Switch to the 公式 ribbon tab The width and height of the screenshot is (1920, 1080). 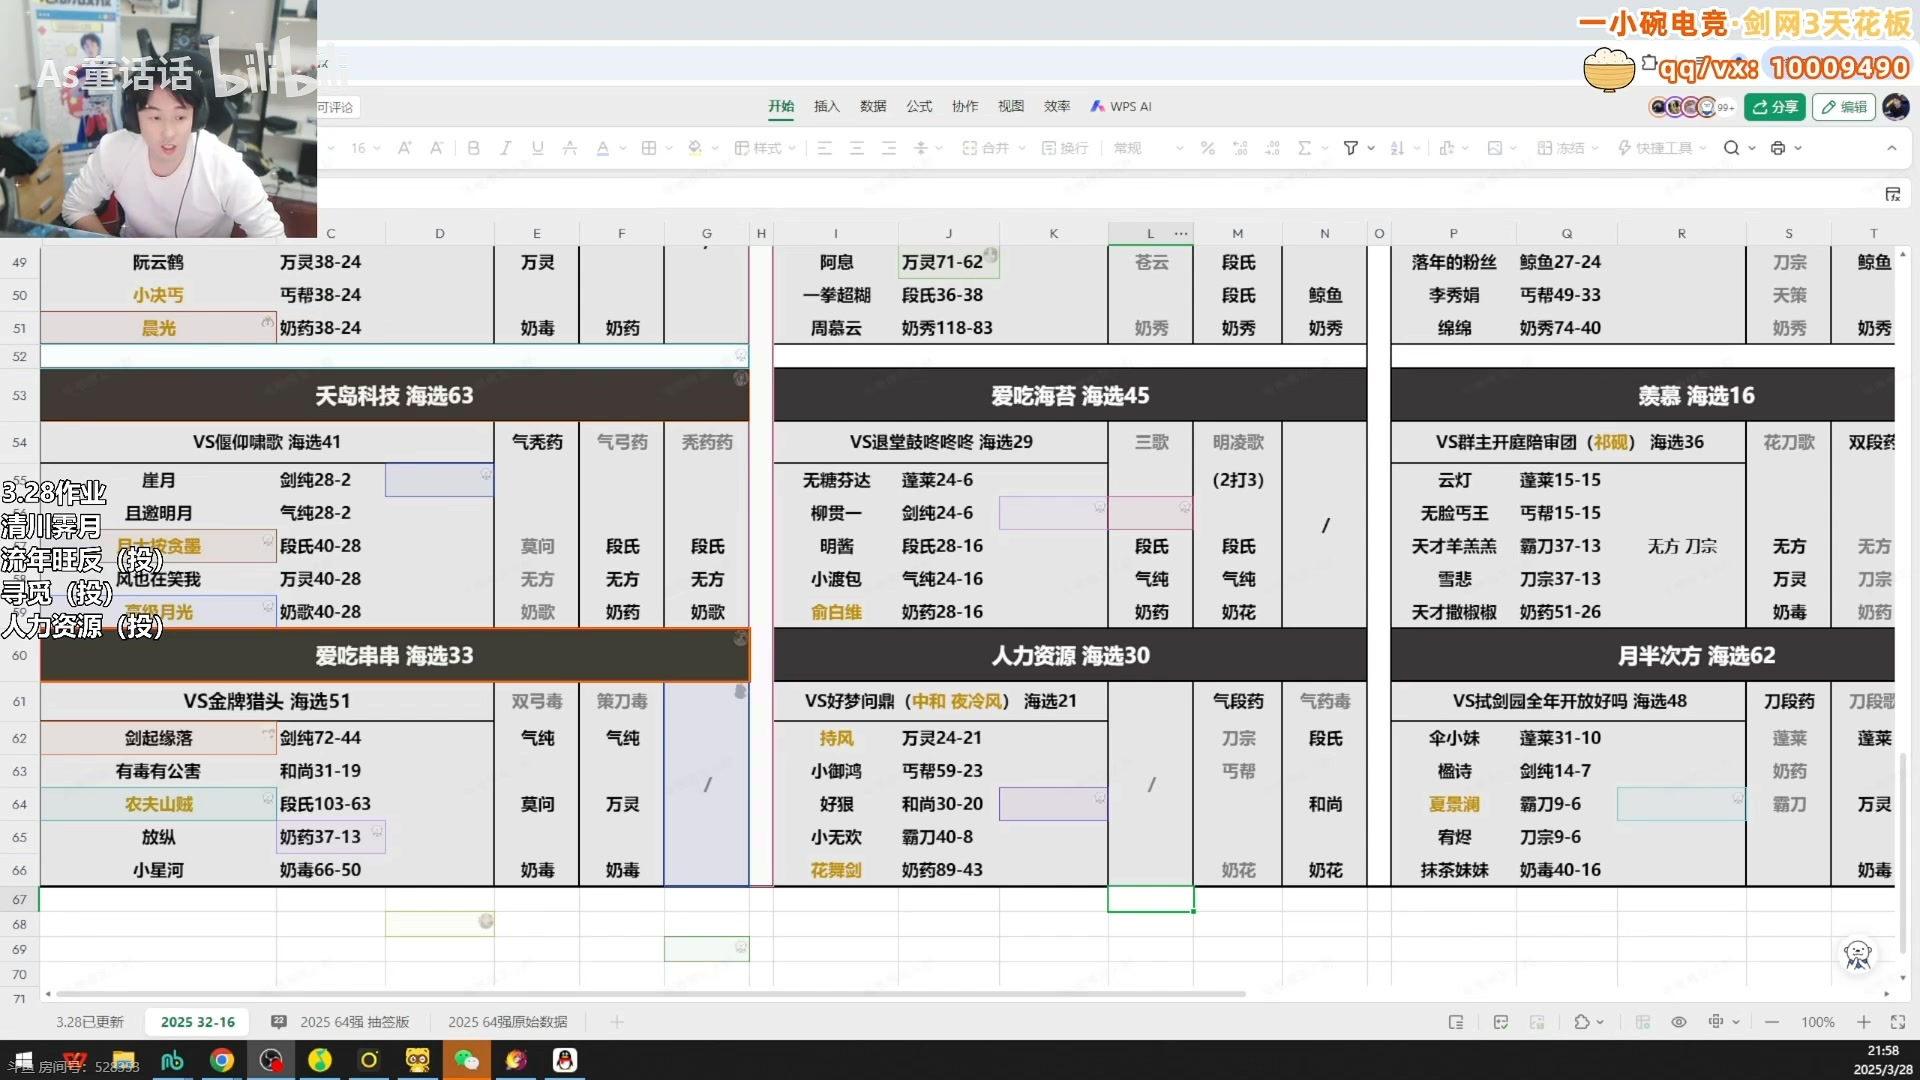pyautogui.click(x=919, y=106)
